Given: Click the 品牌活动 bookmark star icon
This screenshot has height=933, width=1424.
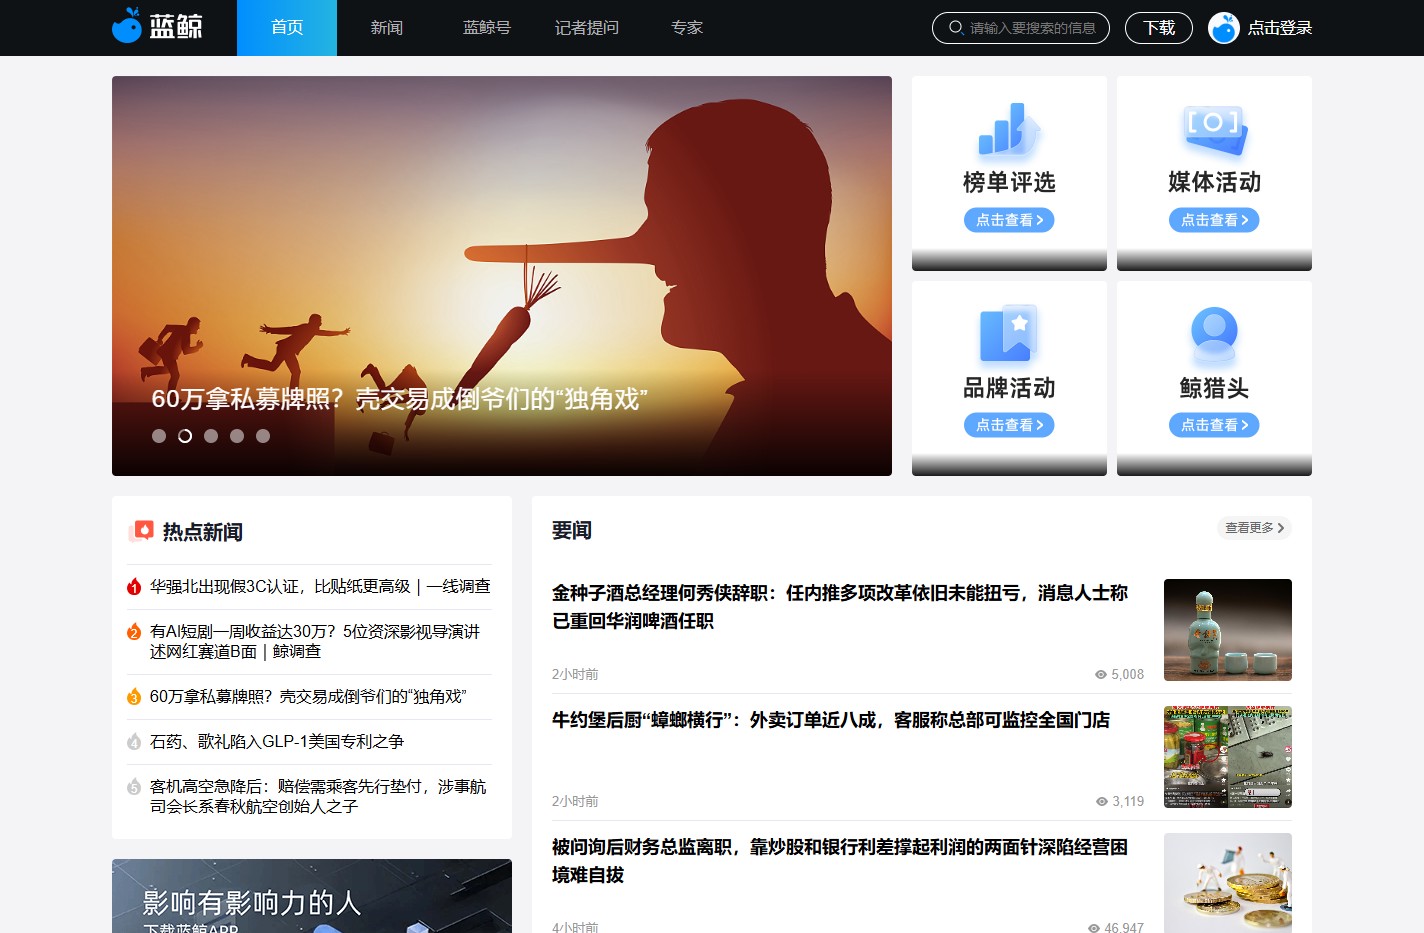Looking at the screenshot, I should click(x=1009, y=334).
